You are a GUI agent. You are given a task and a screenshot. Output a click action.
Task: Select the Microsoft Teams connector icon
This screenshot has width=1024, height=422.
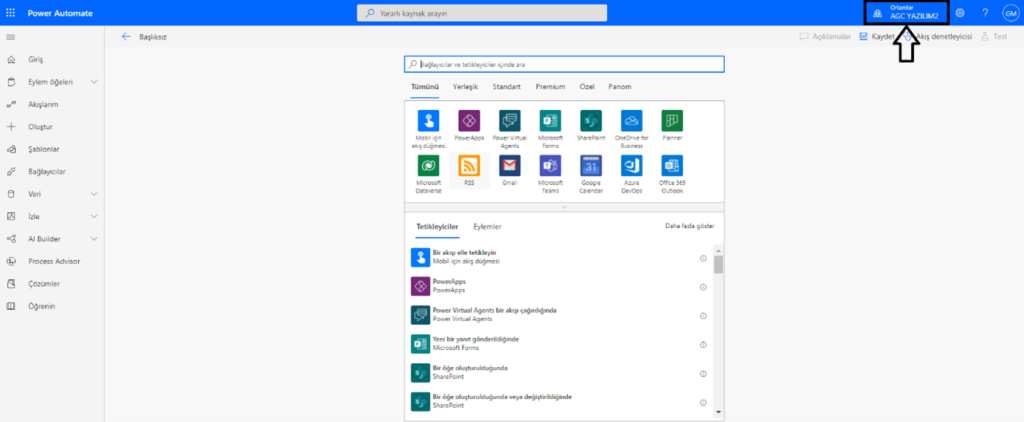coord(550,166)
